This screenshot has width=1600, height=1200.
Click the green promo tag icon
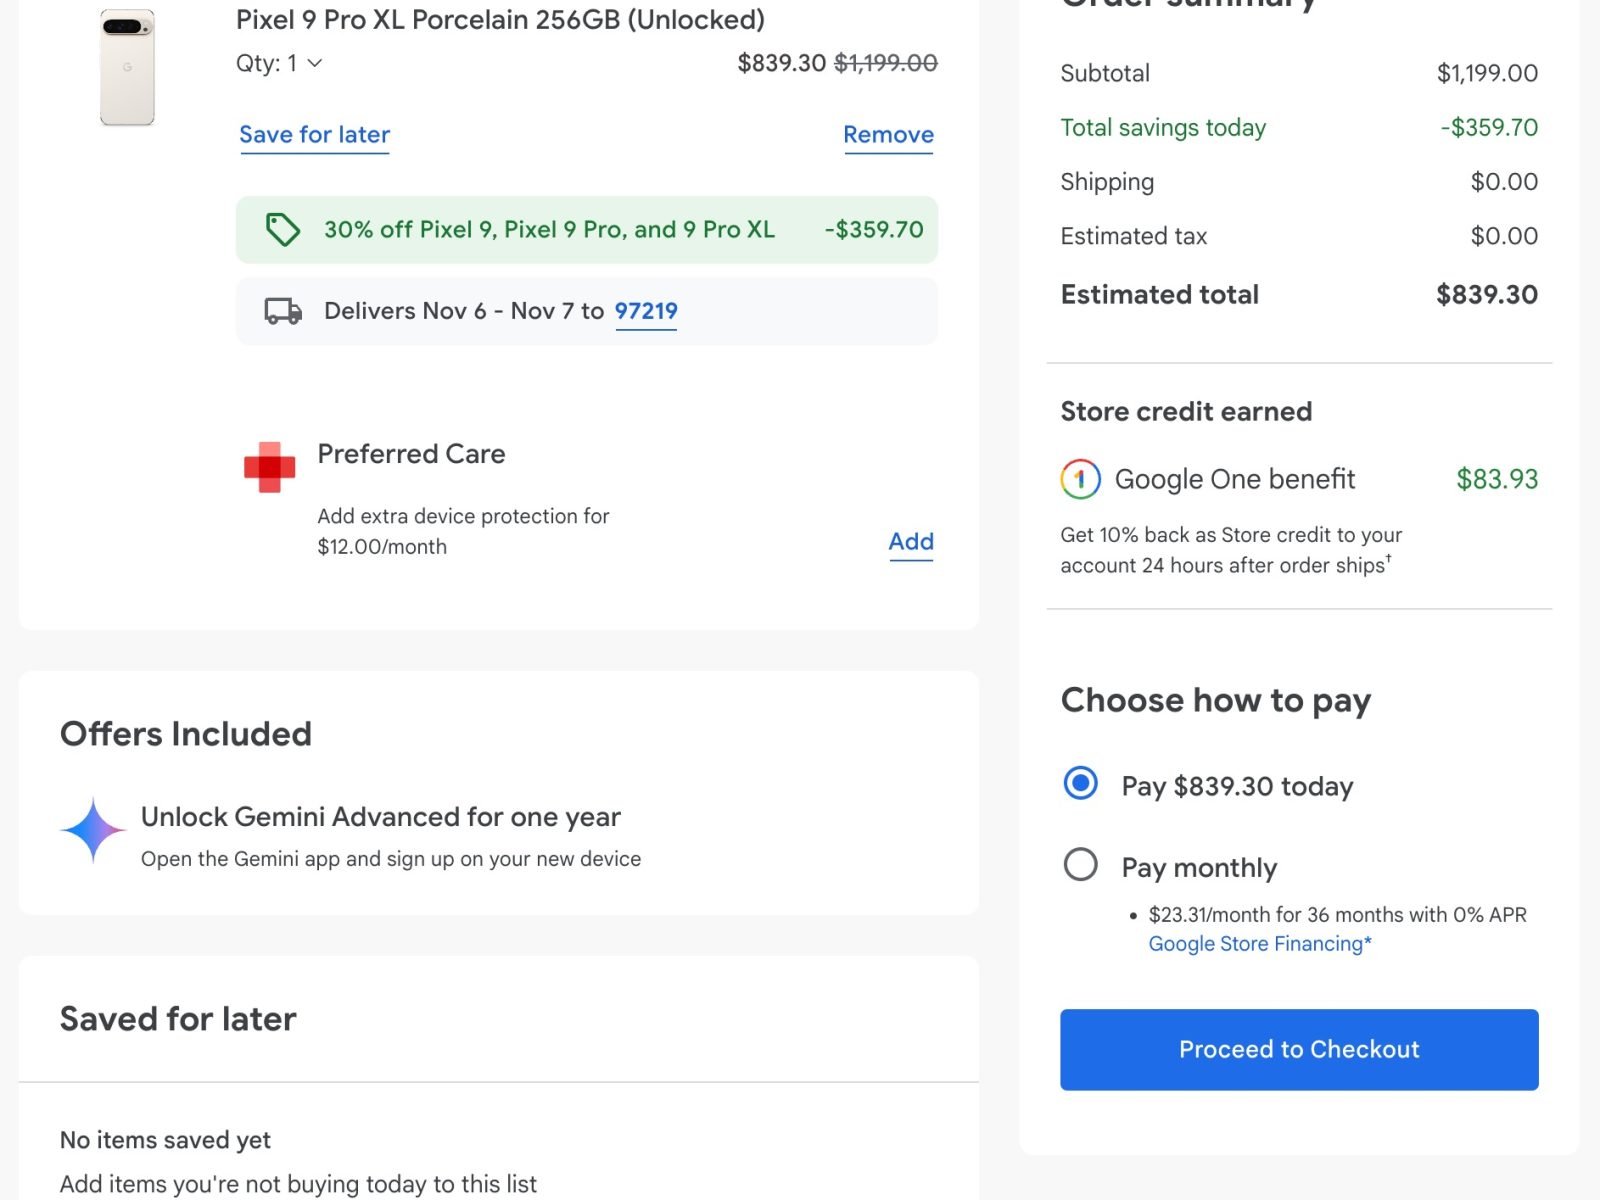[x=282, y=230]
